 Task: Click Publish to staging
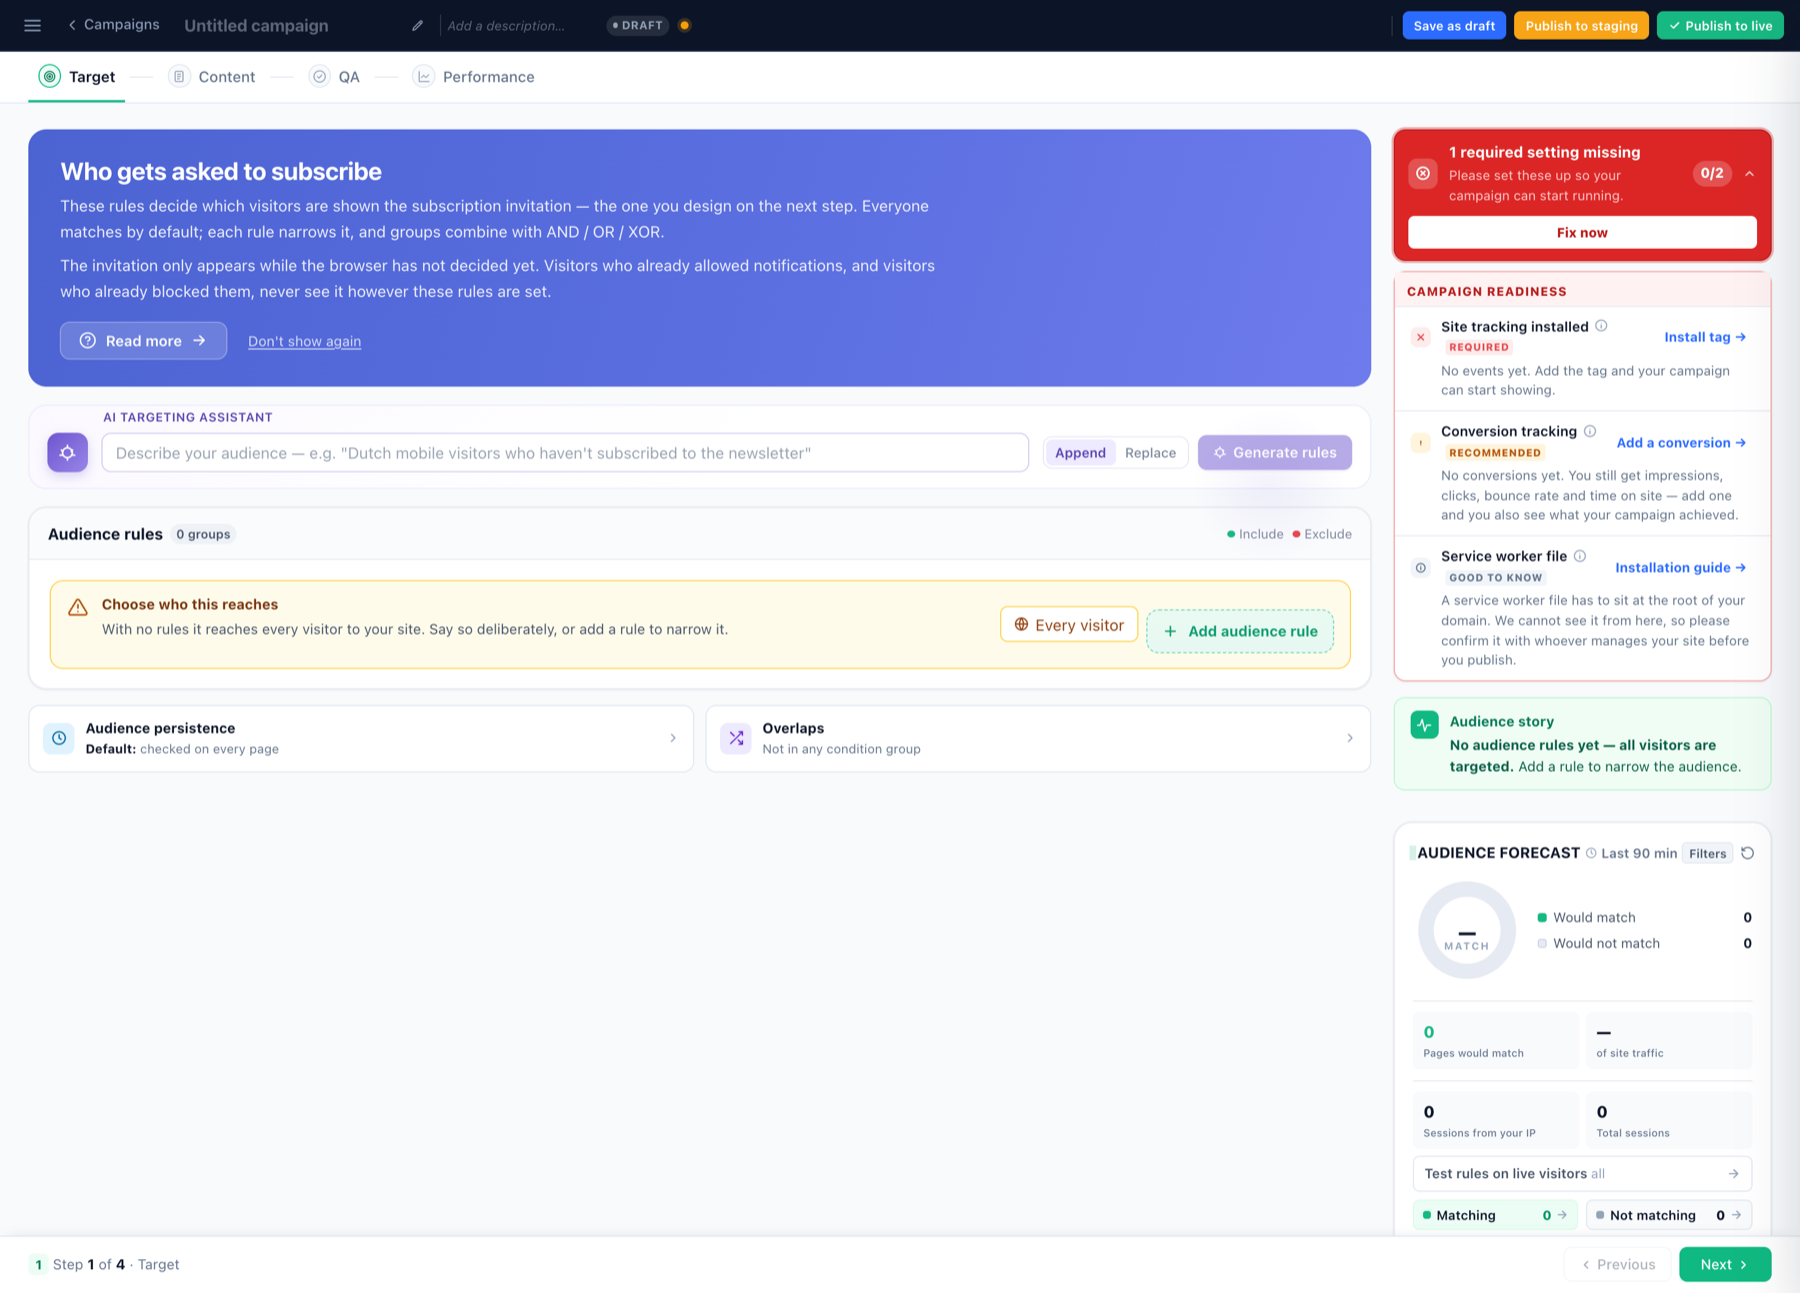(1581, 25)
